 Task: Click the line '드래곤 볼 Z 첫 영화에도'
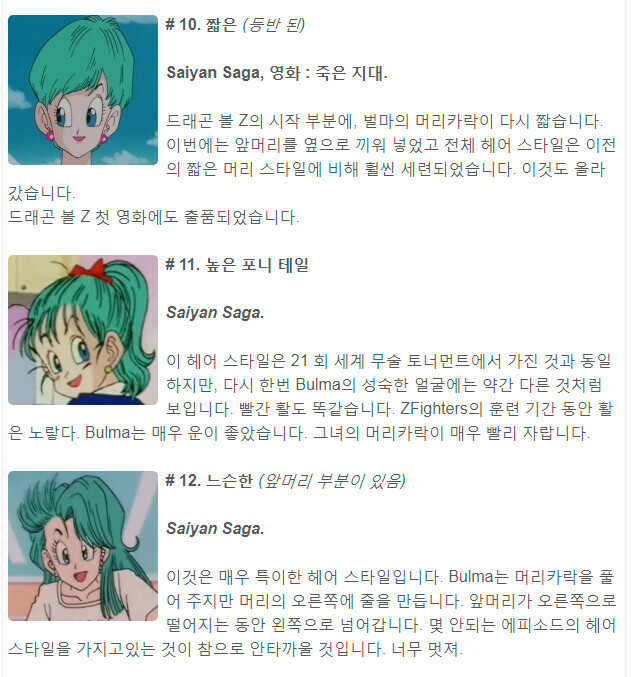pos(153,217)
